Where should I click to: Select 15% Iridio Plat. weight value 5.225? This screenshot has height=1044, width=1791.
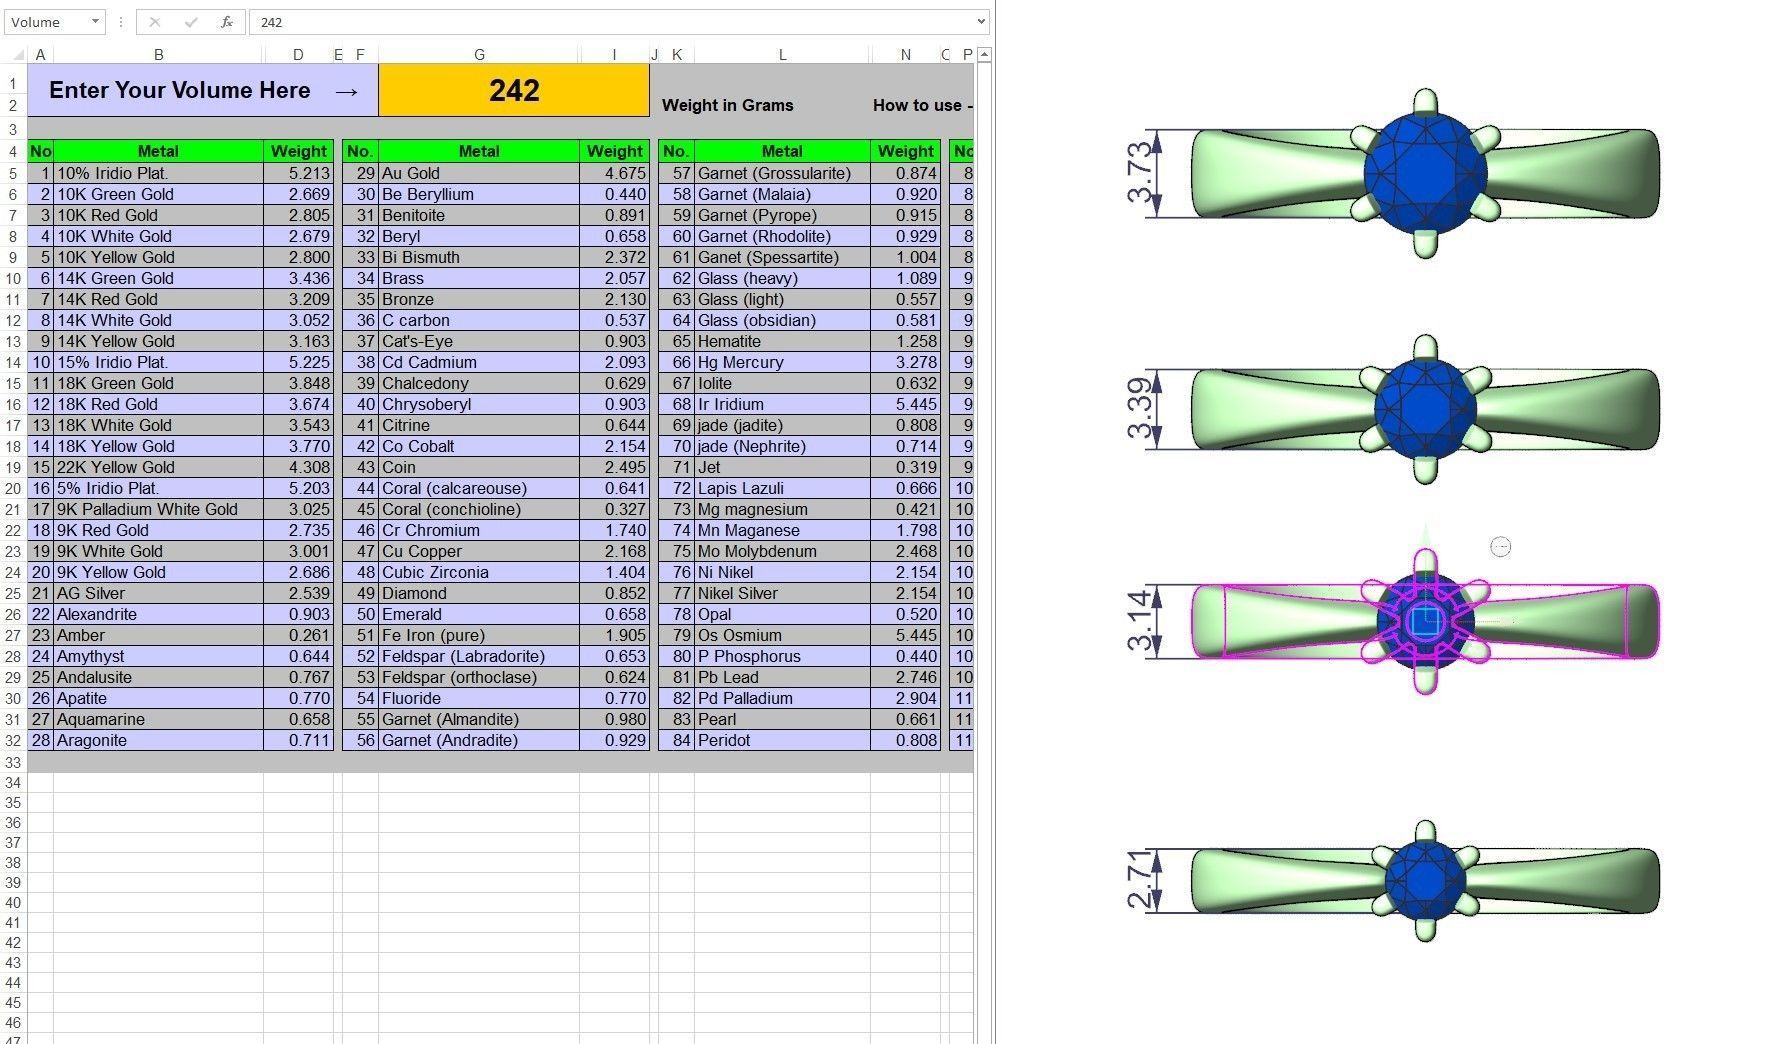(x=298, y=362)
